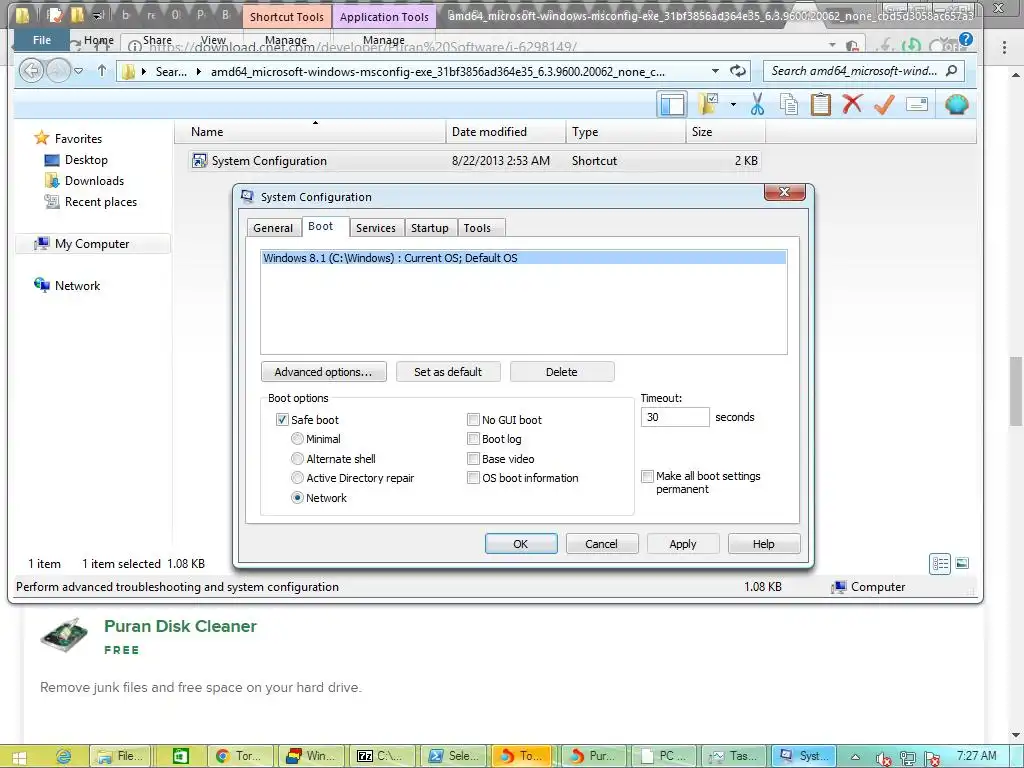Select the Minimal safe boot option
The image size is (1024, 768).
click(297, 439)
